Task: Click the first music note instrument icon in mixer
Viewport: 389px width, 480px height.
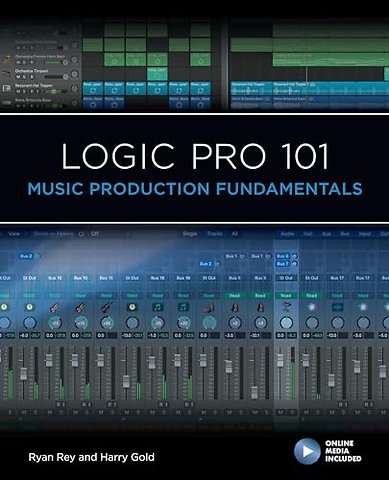Action: 157,307
